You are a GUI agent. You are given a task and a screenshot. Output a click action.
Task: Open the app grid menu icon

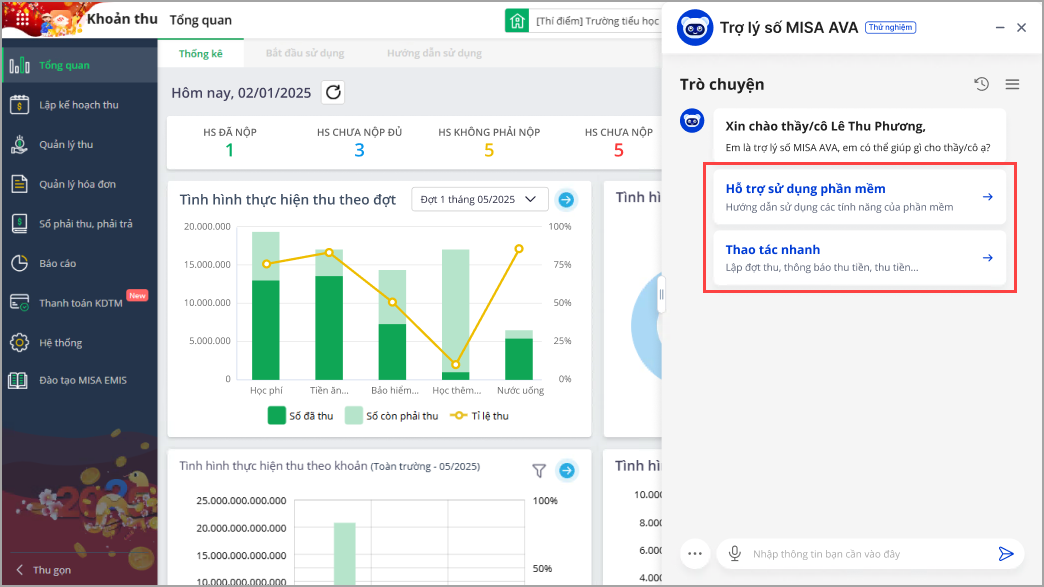click(x=22, y=19)
